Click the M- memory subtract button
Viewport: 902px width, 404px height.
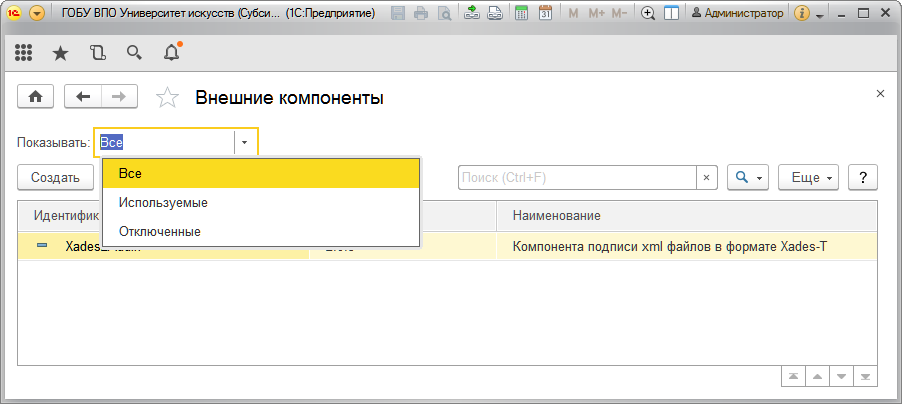coord(620,13)
